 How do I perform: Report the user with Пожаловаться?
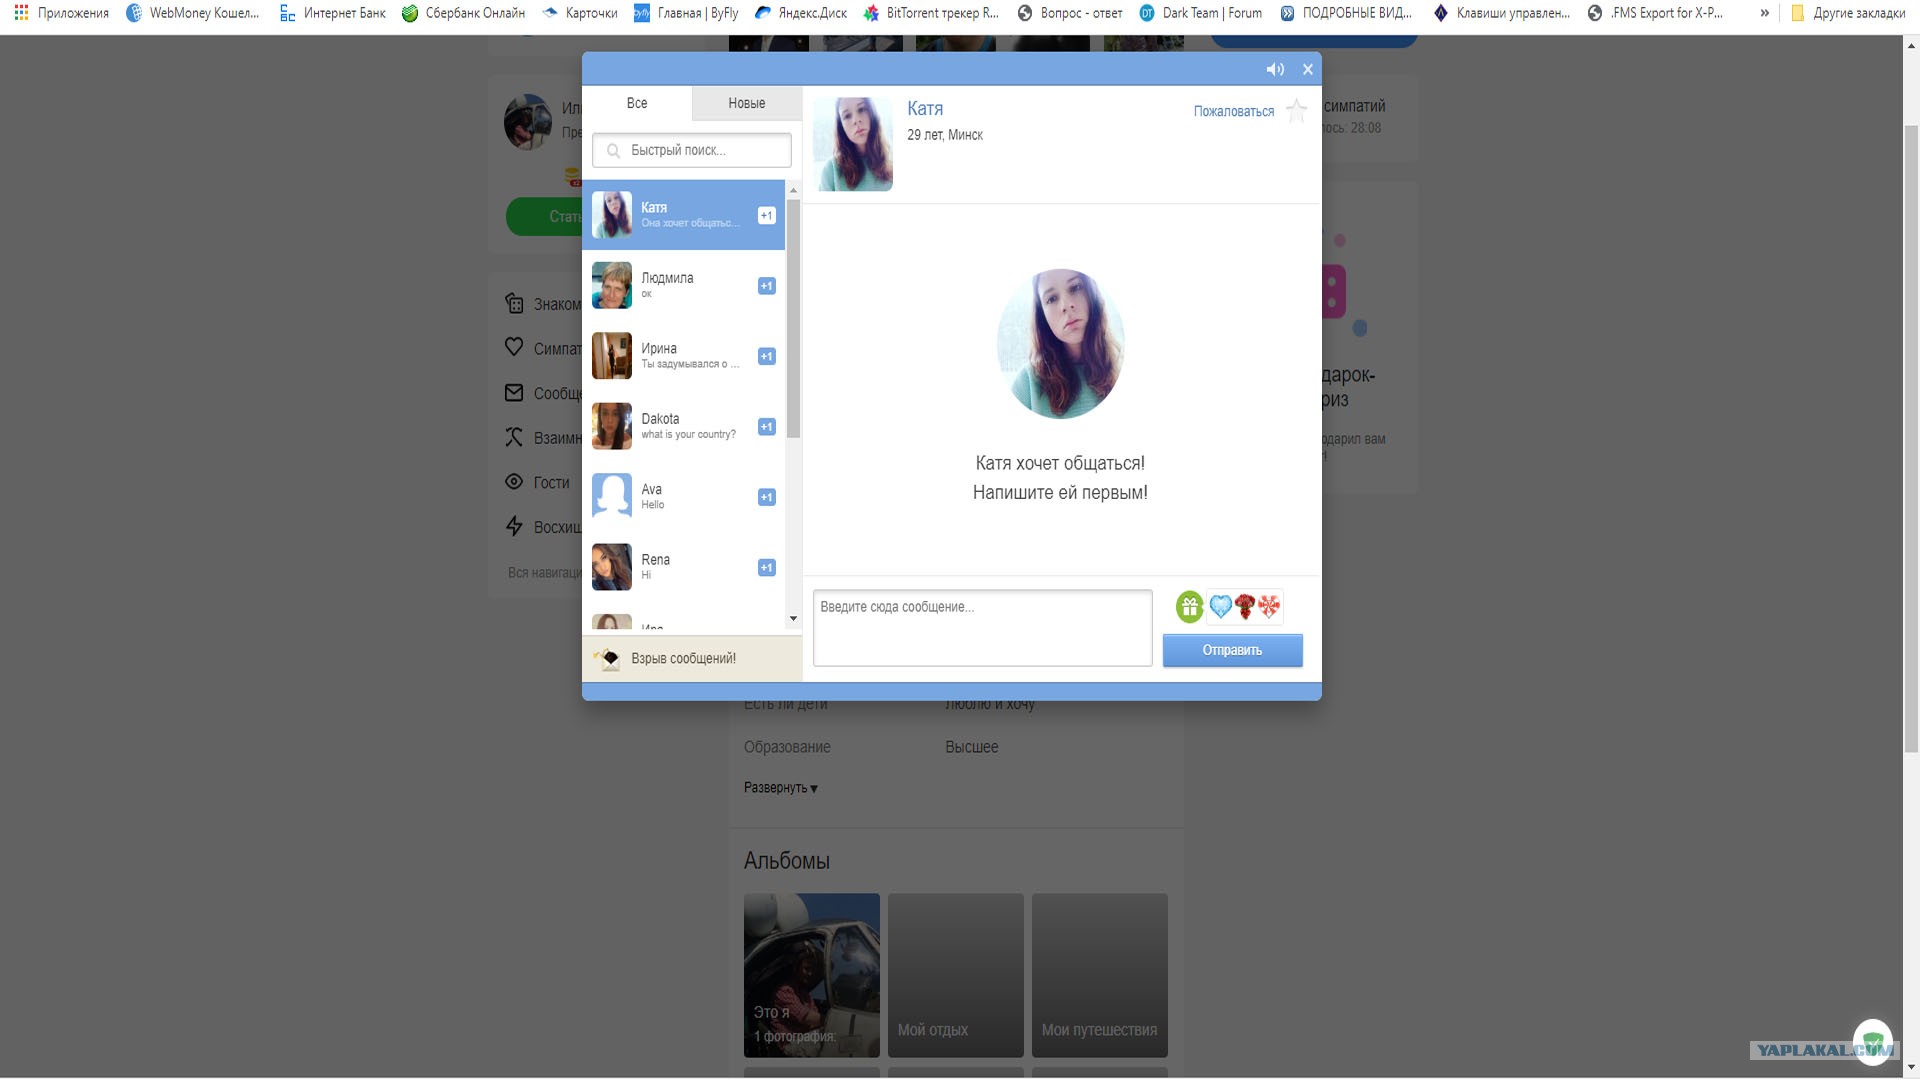[x=1234, y=111]
